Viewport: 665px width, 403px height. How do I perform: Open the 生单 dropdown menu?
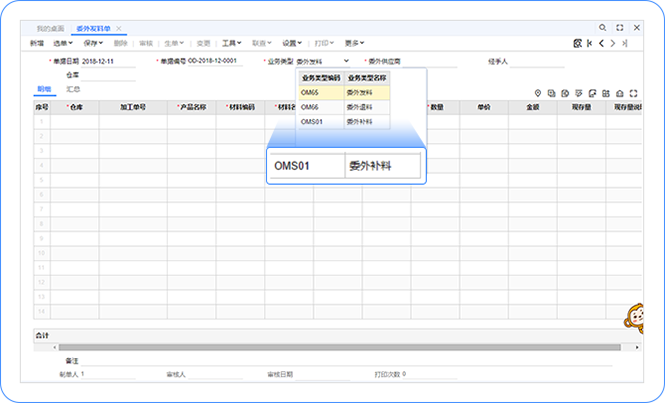pyautogui.click(x=174, y=43)
